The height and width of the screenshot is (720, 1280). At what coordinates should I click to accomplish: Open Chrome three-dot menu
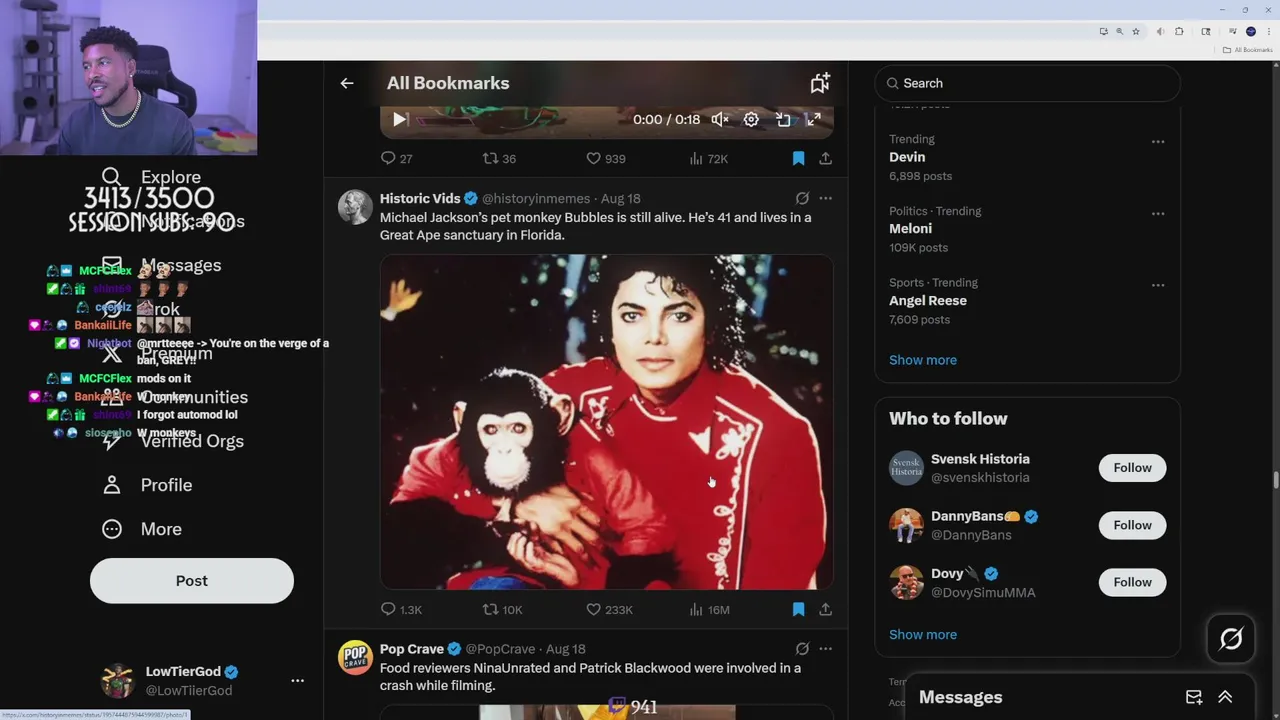pyautogui.click(x=1268, y=31)
